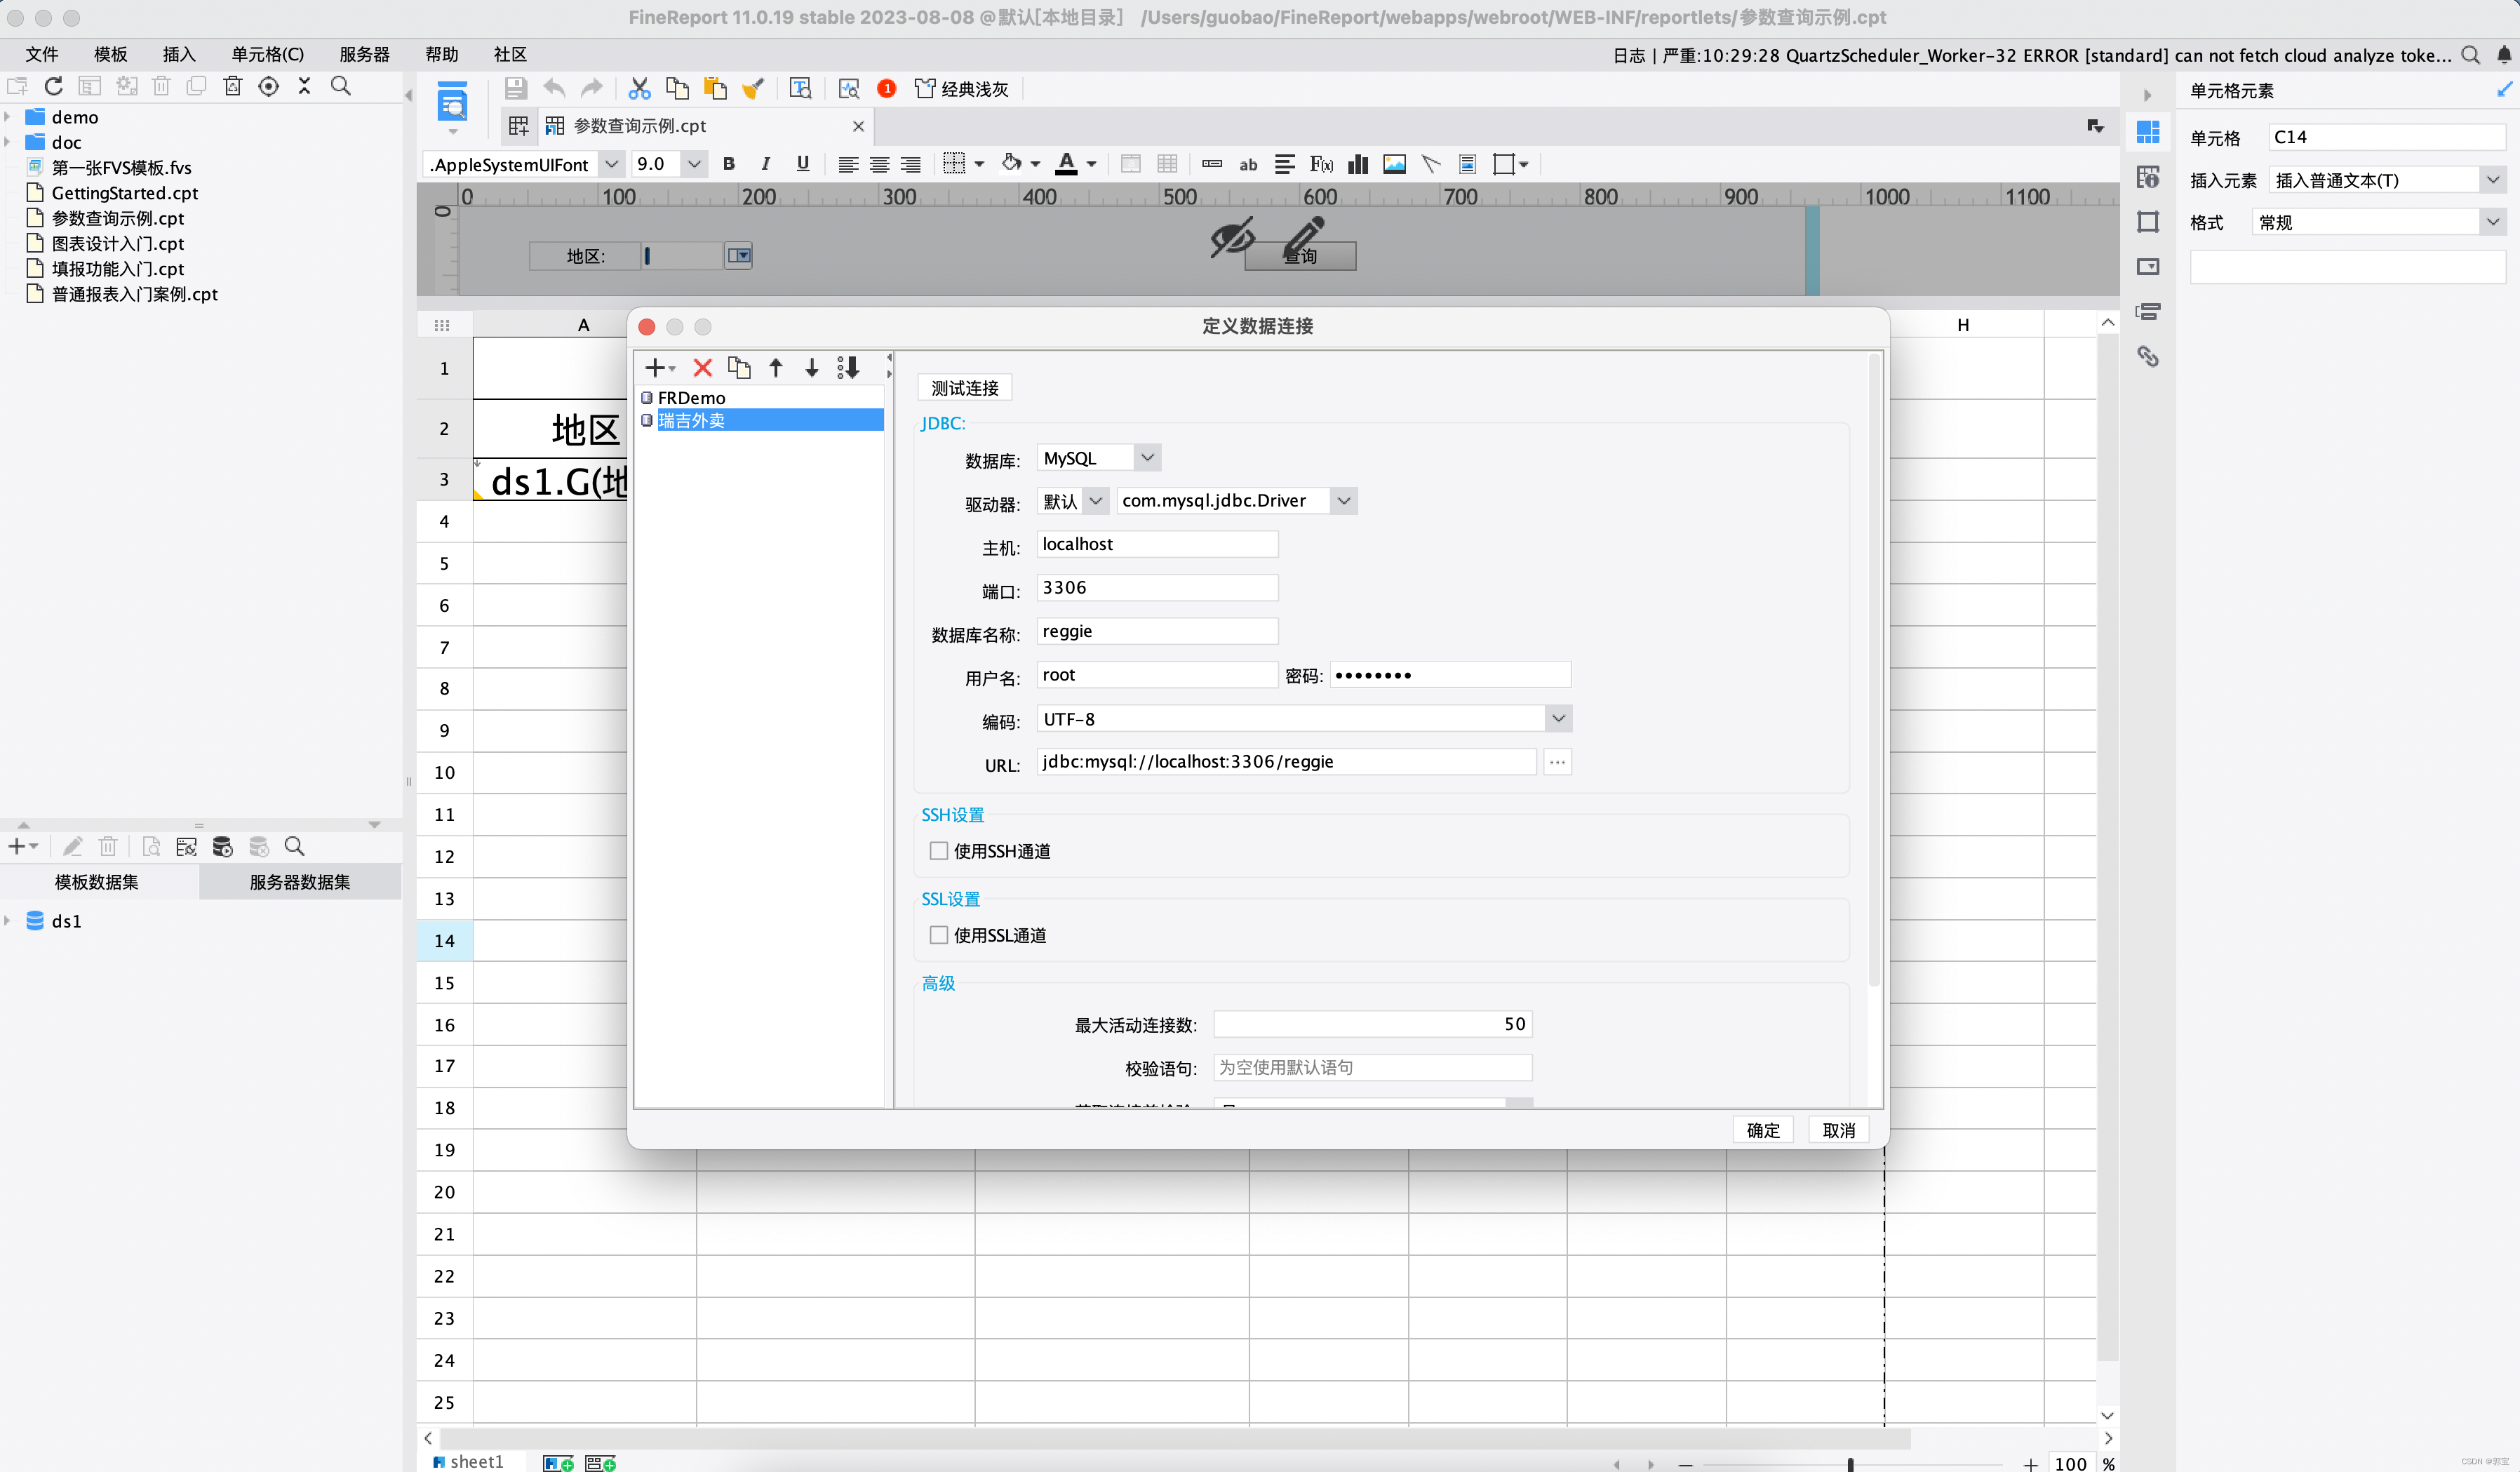Image resolution: width=2520 pixels, height=1472 pixels.
Task: Click the Underline formatting icon
Action: point(802,164)
